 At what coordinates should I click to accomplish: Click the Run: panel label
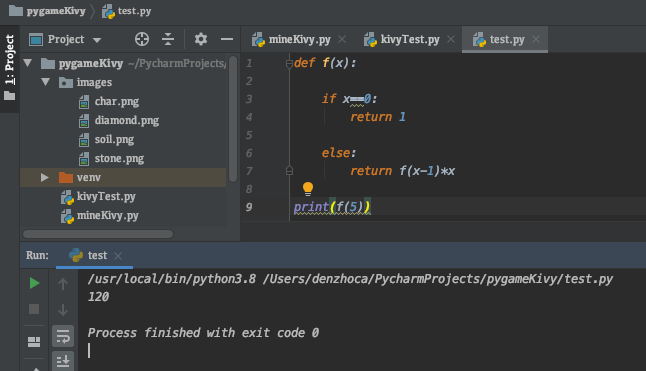coord(37,255)
